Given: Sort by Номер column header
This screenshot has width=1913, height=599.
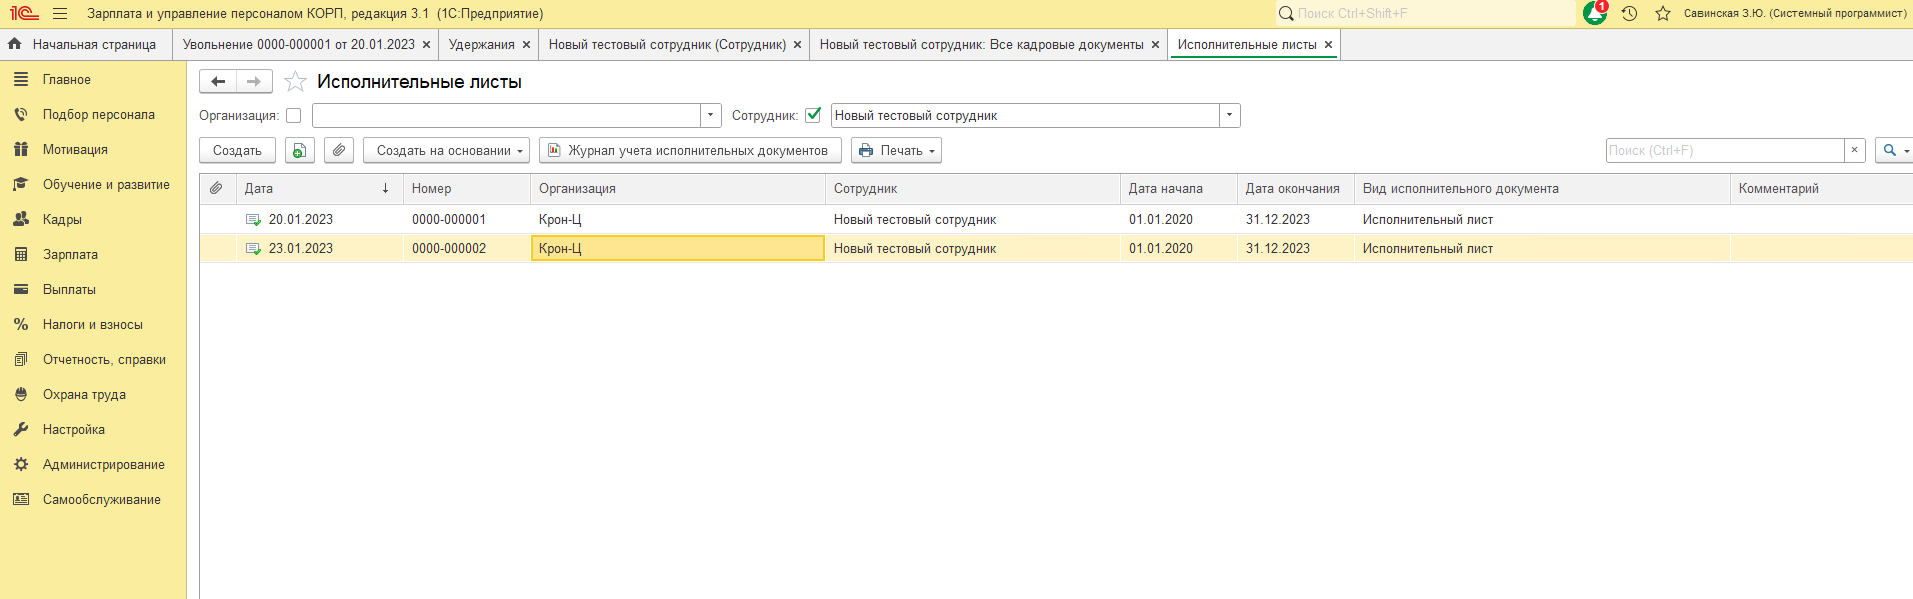Looking at the screenshot, I should (x=467, y=188).
